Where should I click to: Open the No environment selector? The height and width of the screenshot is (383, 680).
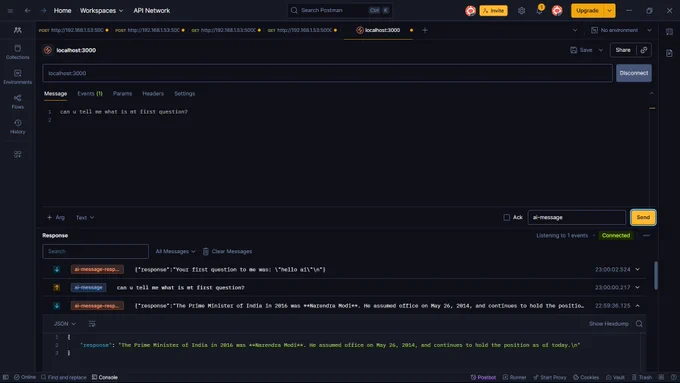tap(621, 30)
